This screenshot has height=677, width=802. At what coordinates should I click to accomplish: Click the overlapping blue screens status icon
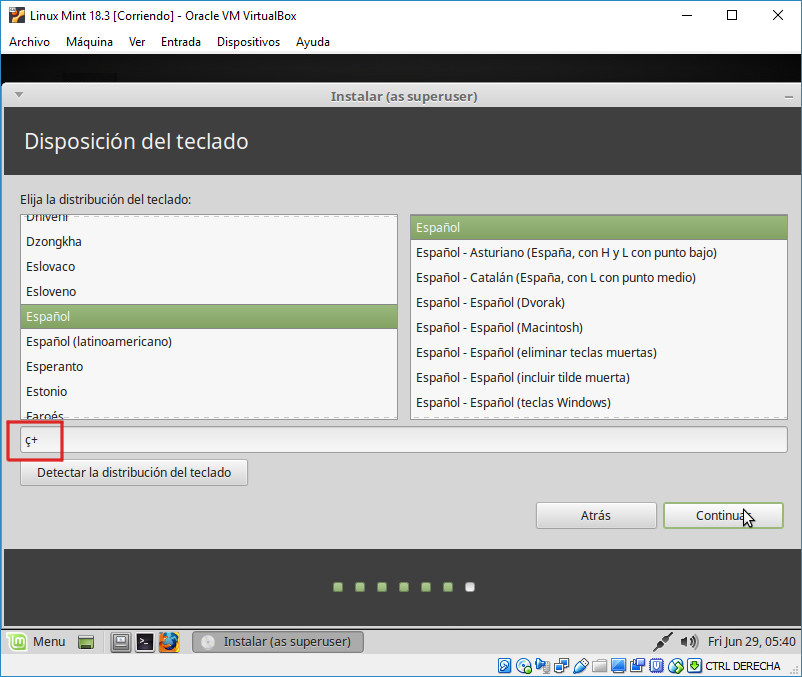pos(637,665)
